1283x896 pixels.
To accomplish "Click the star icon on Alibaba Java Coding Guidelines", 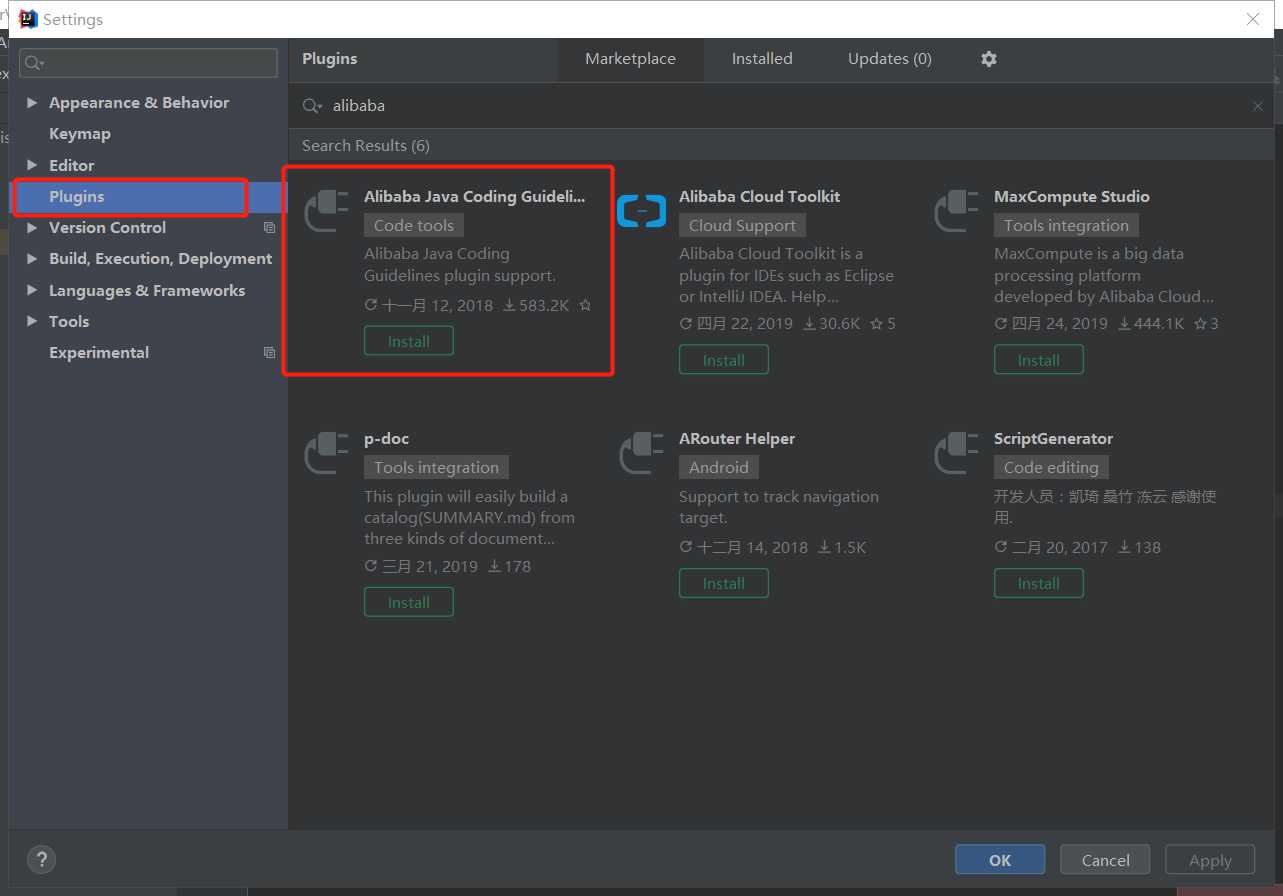I will tap(585, 305).
